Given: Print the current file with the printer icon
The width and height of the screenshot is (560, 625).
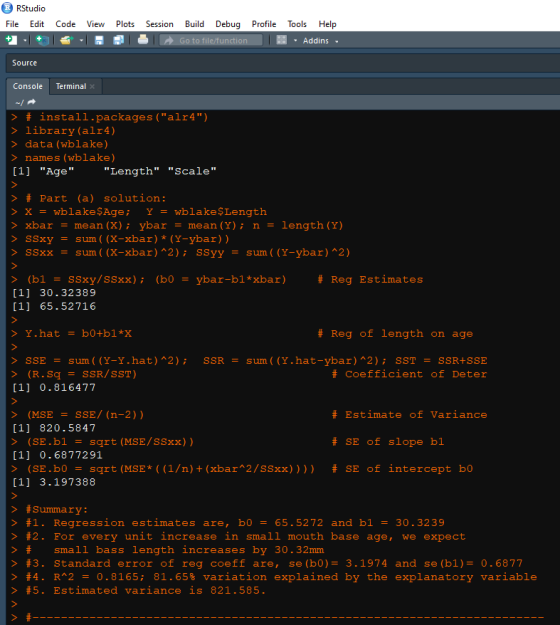Looking at the screenshot, I should click(x=143, y=40).
